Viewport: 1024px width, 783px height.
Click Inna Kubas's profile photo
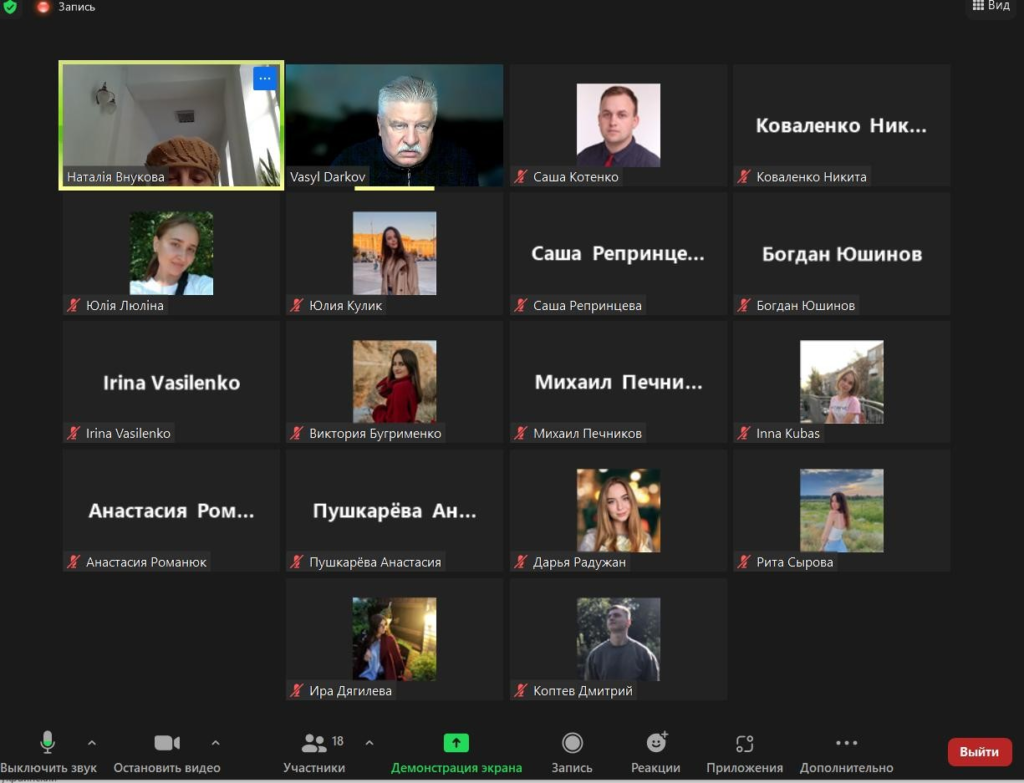tap(842, 381)
